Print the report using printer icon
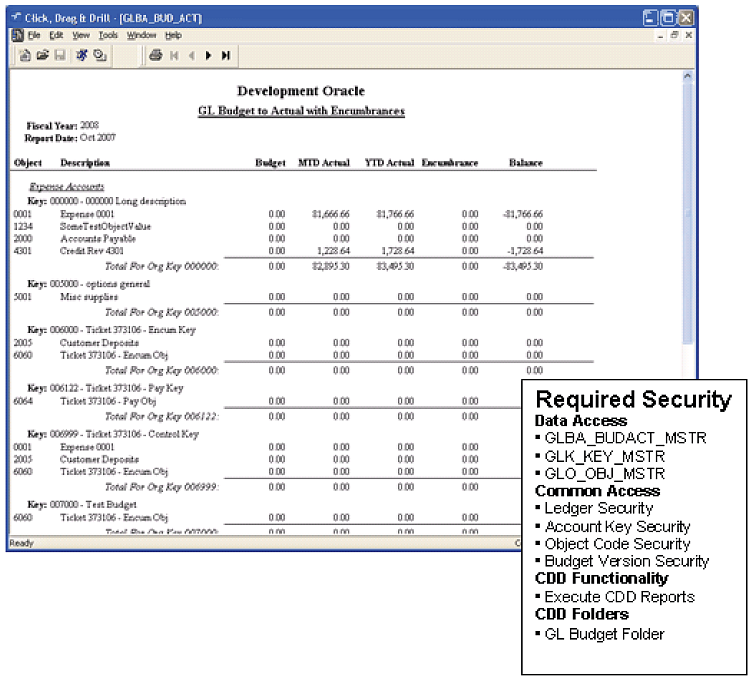This screenshot has height=680, width=751. pyautogui.click(x=156, y=55)
